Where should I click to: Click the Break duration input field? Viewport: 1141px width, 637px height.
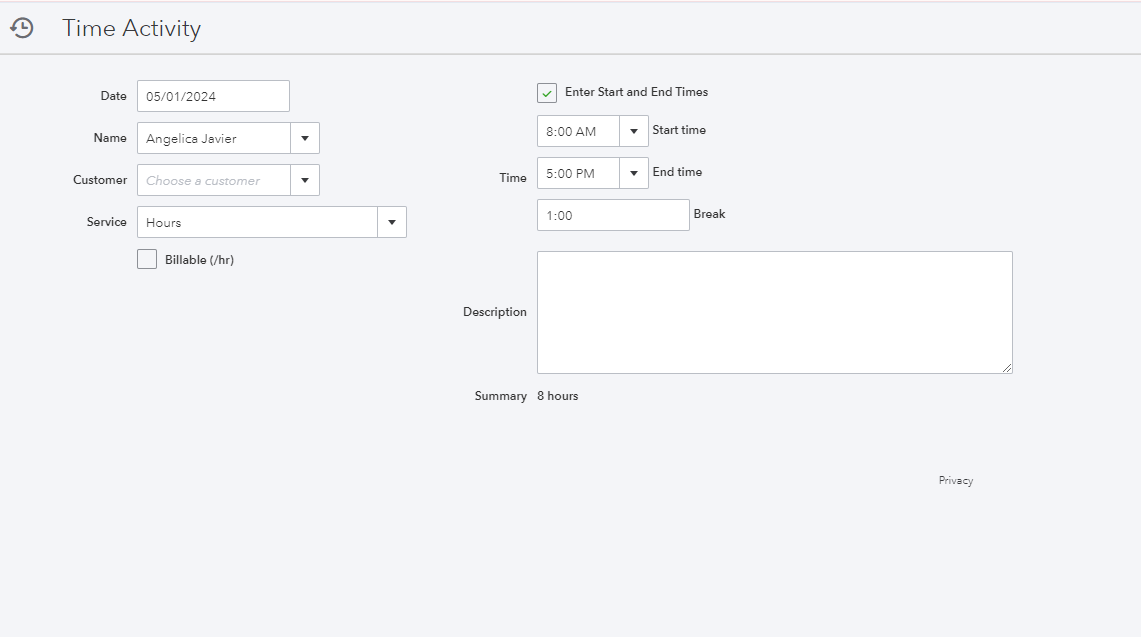[613, 215]
